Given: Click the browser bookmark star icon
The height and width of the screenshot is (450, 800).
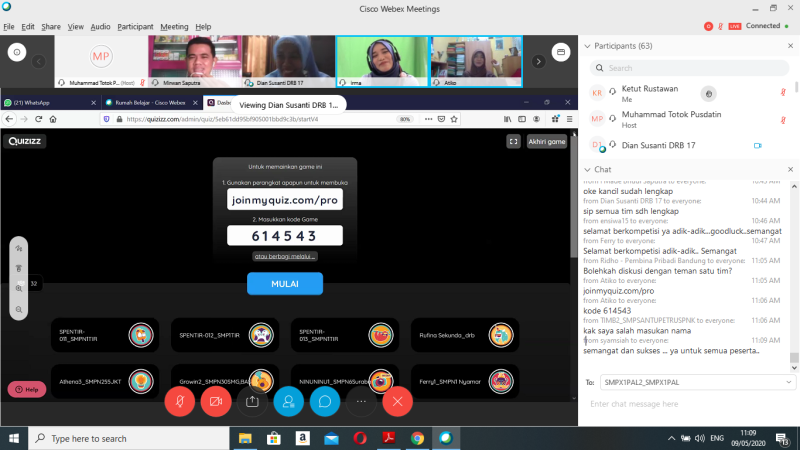Looking at the screenshot, I should coord(454,119).
